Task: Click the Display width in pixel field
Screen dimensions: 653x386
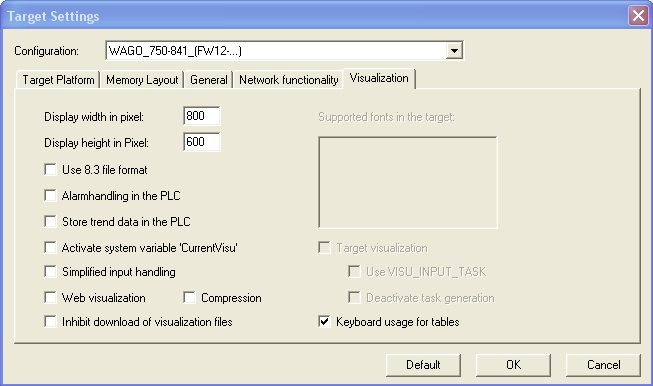Action: tap(202, 116)
